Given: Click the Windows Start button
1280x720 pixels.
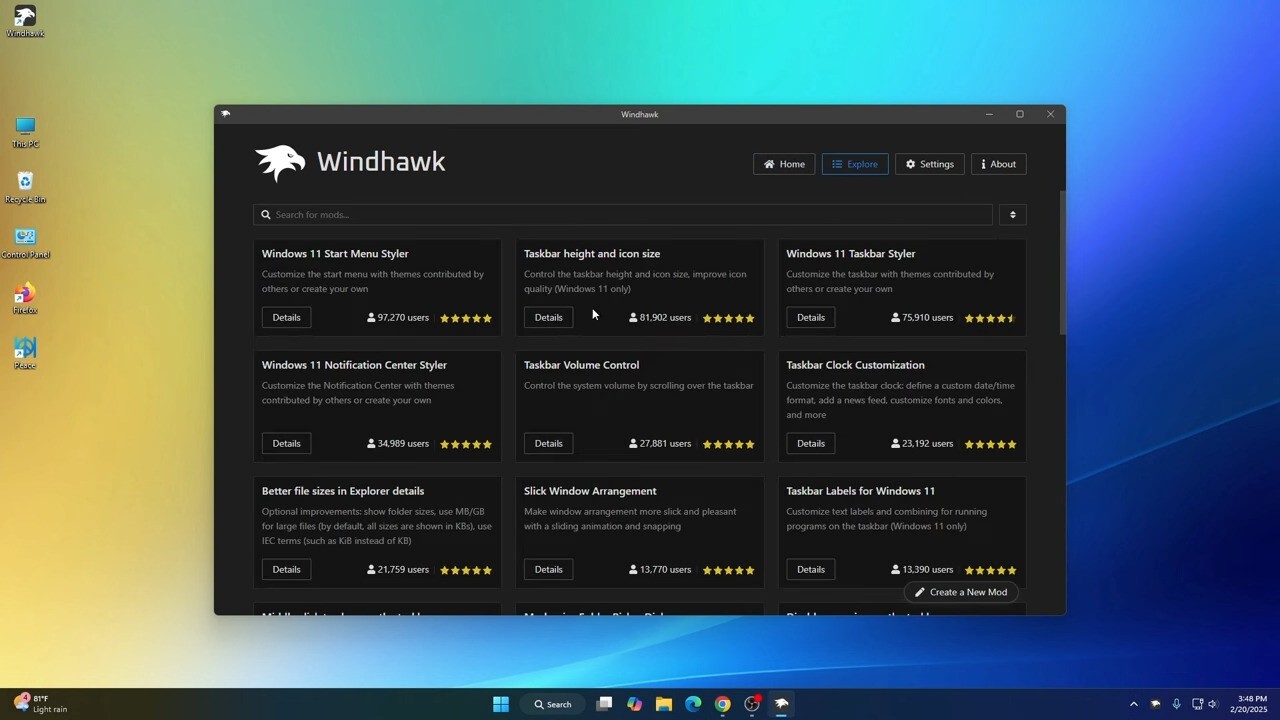Looking at the screenshot, I should [x=501, y=704].
